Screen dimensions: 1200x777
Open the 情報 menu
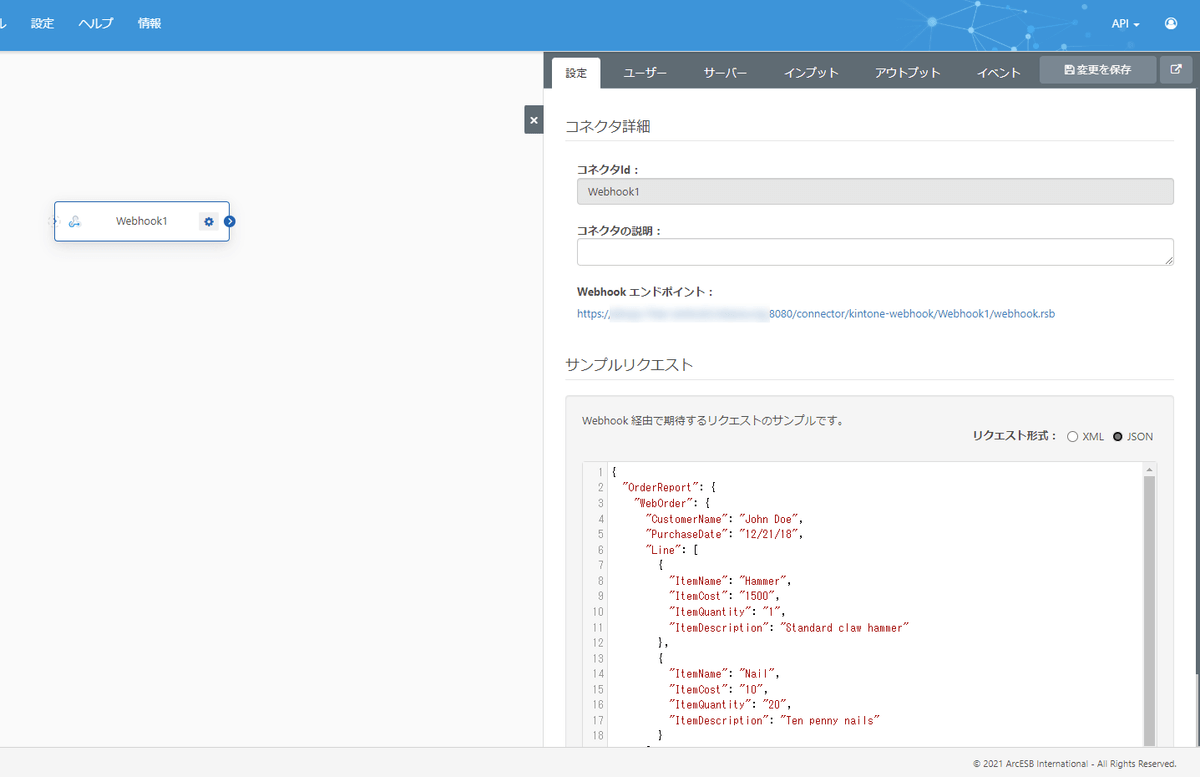(150, 23)
